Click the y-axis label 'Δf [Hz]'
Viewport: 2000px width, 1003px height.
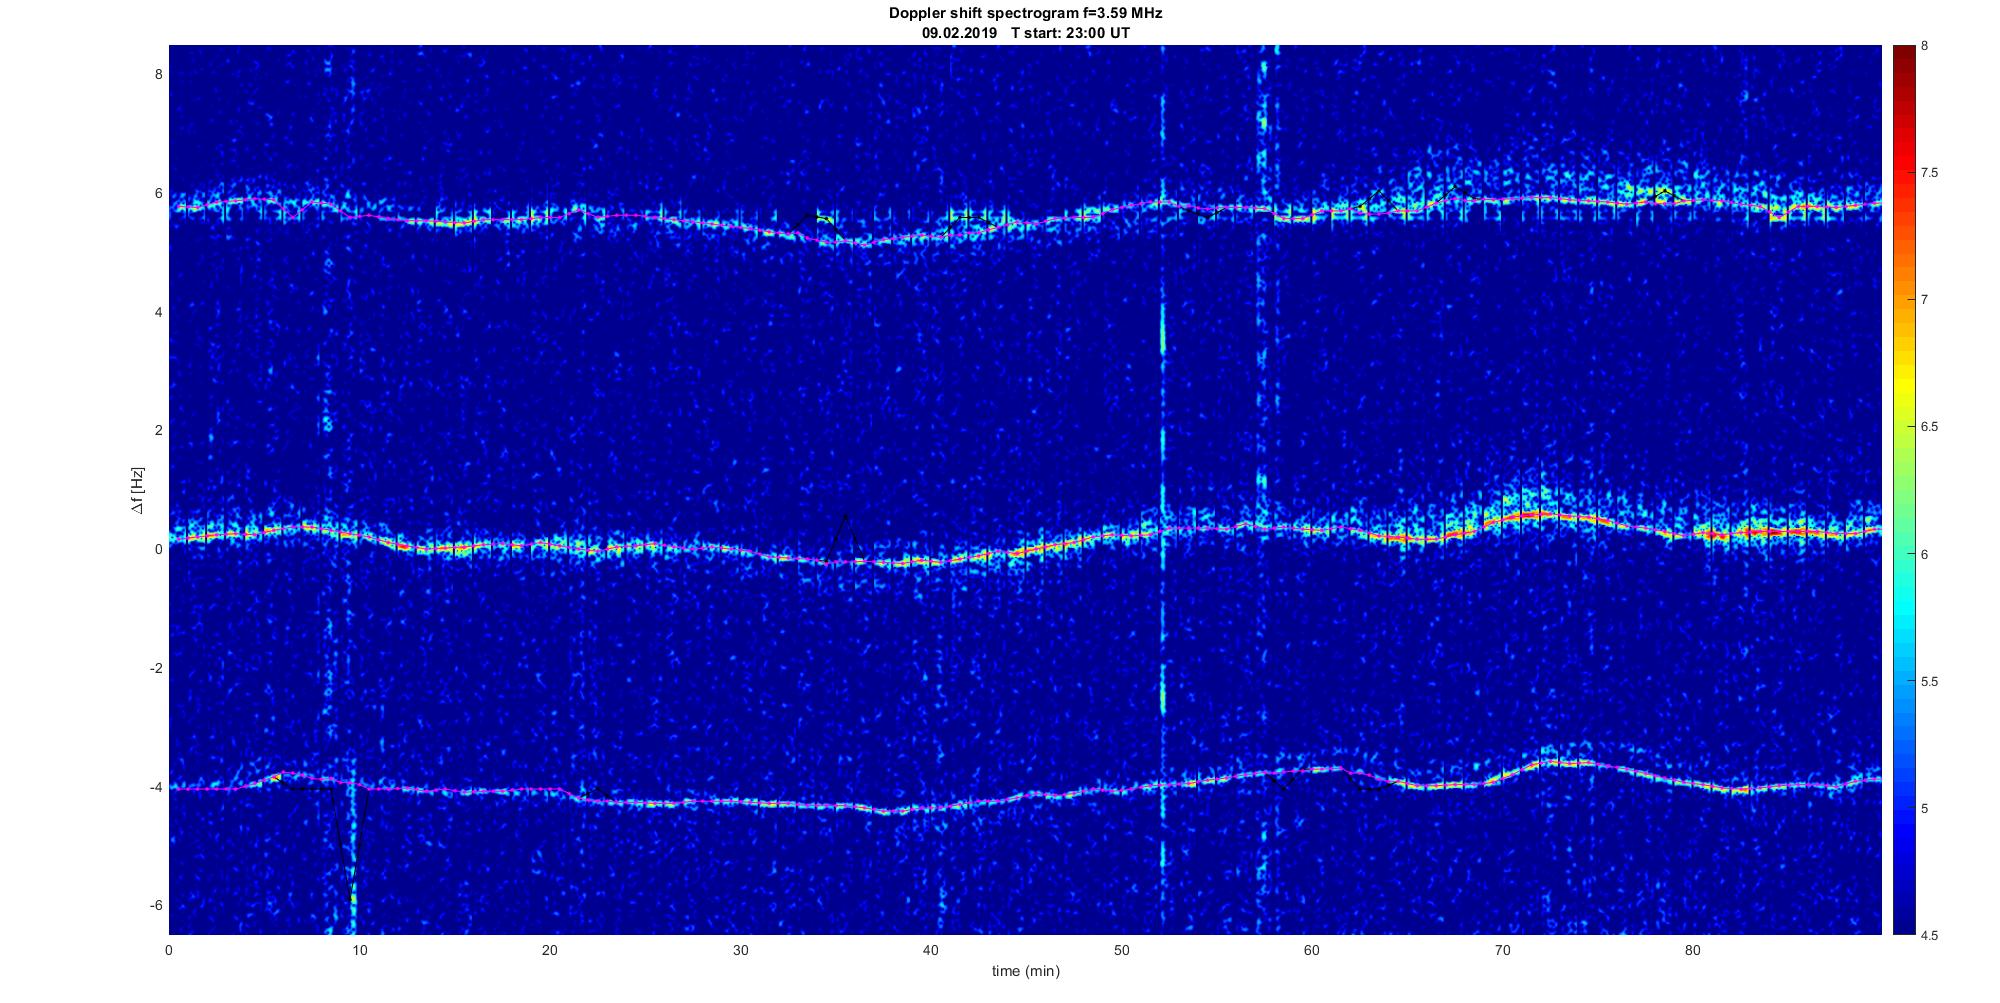(x=138, y=490)
